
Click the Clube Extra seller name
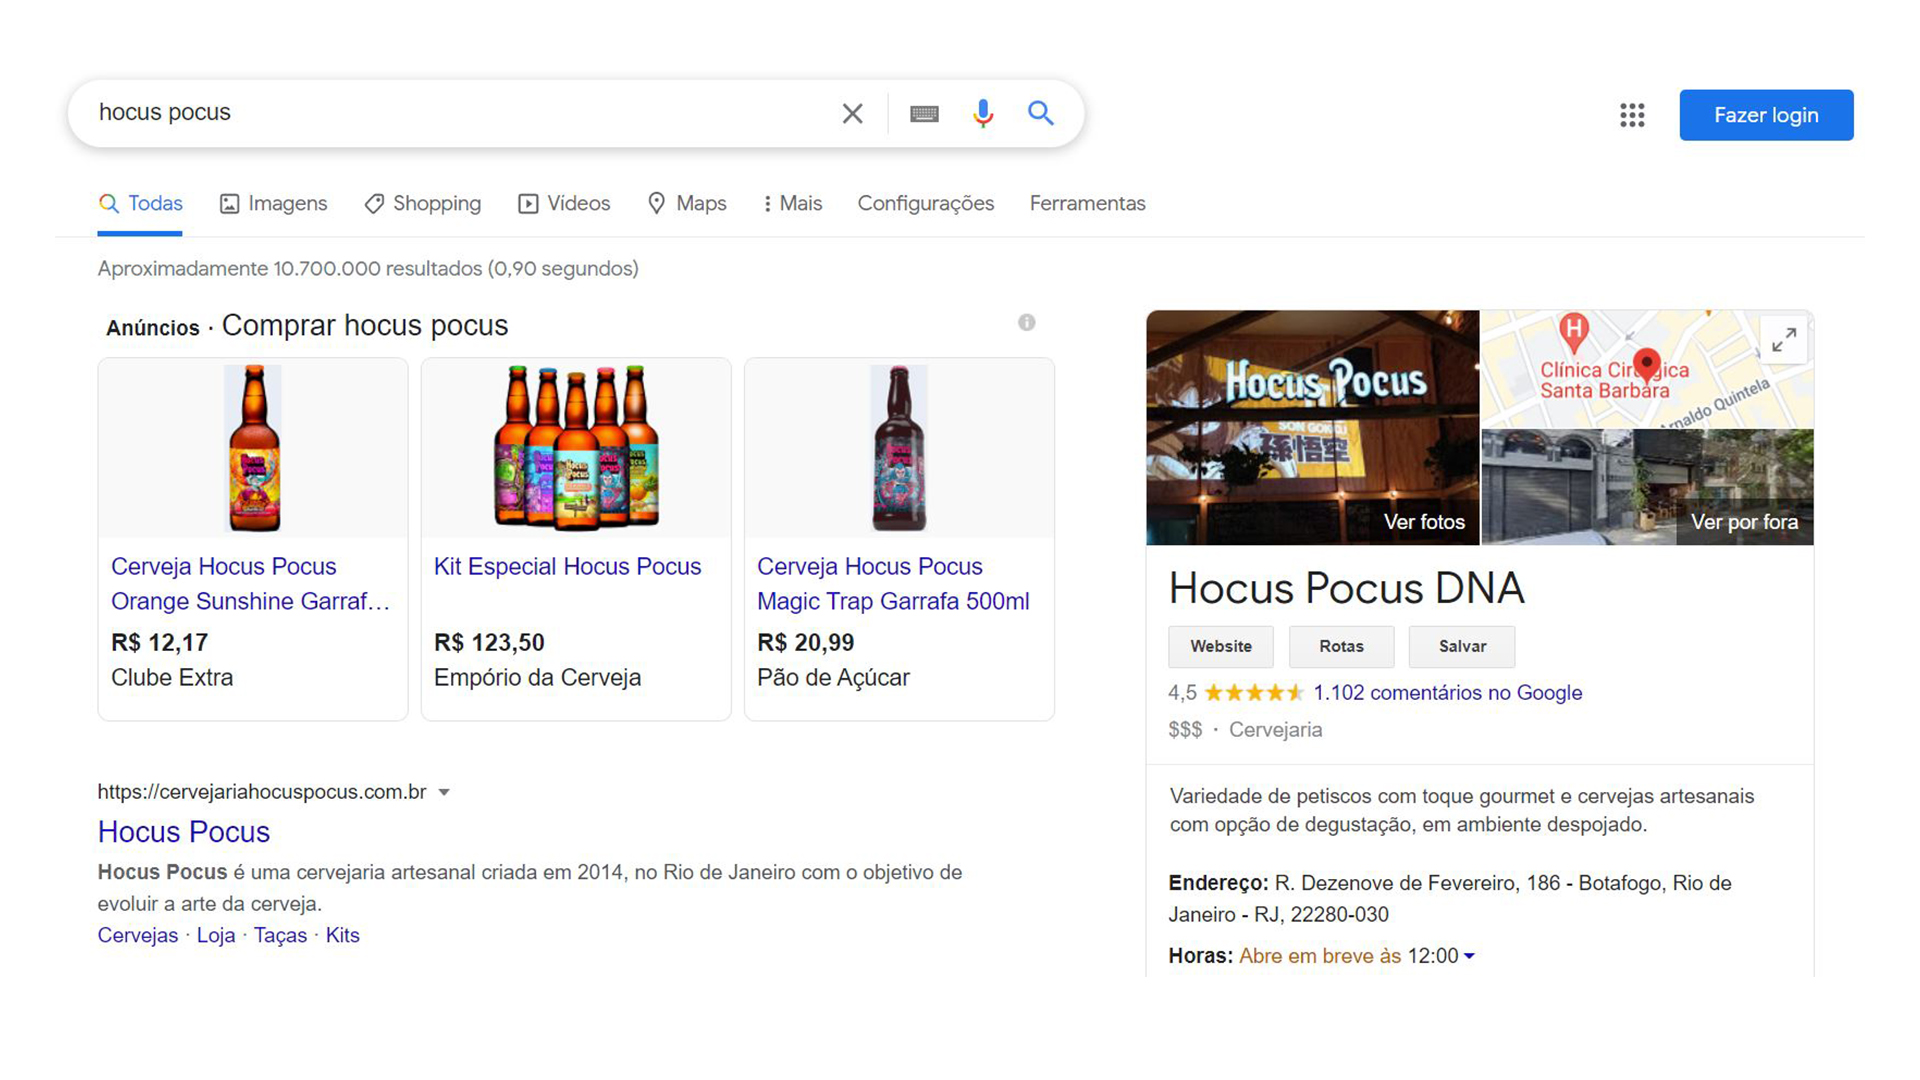[172, 678]
